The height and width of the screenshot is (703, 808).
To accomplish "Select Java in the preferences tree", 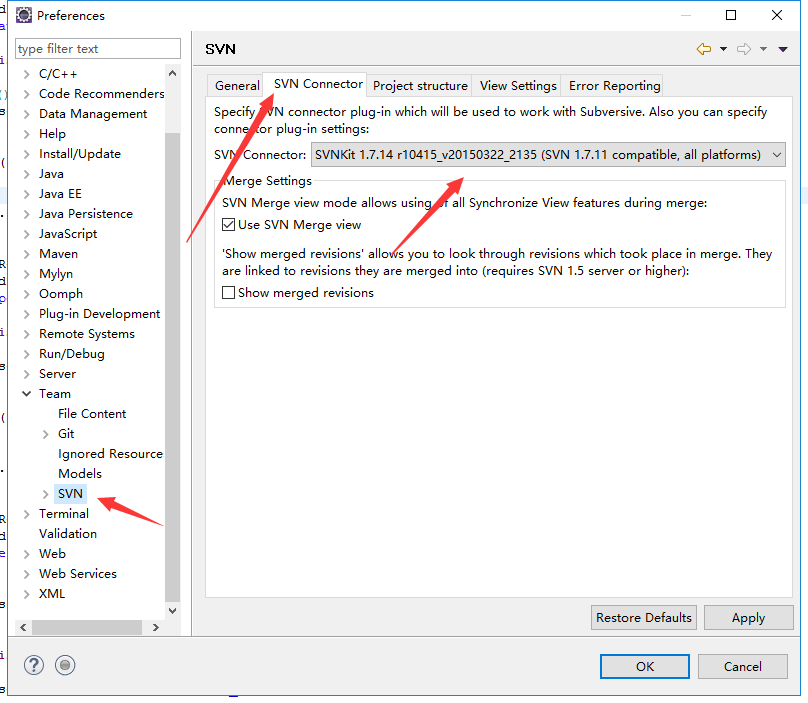I will [51, 174].
